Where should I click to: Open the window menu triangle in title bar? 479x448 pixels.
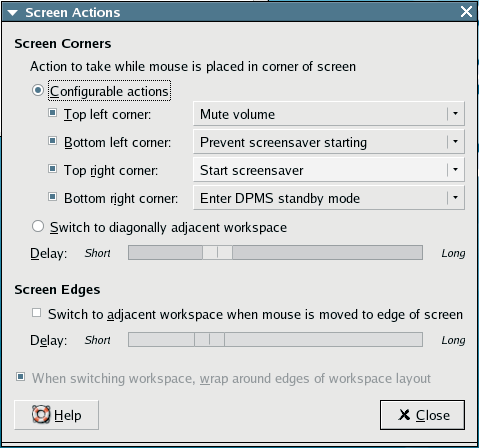[x=12, y=13]
